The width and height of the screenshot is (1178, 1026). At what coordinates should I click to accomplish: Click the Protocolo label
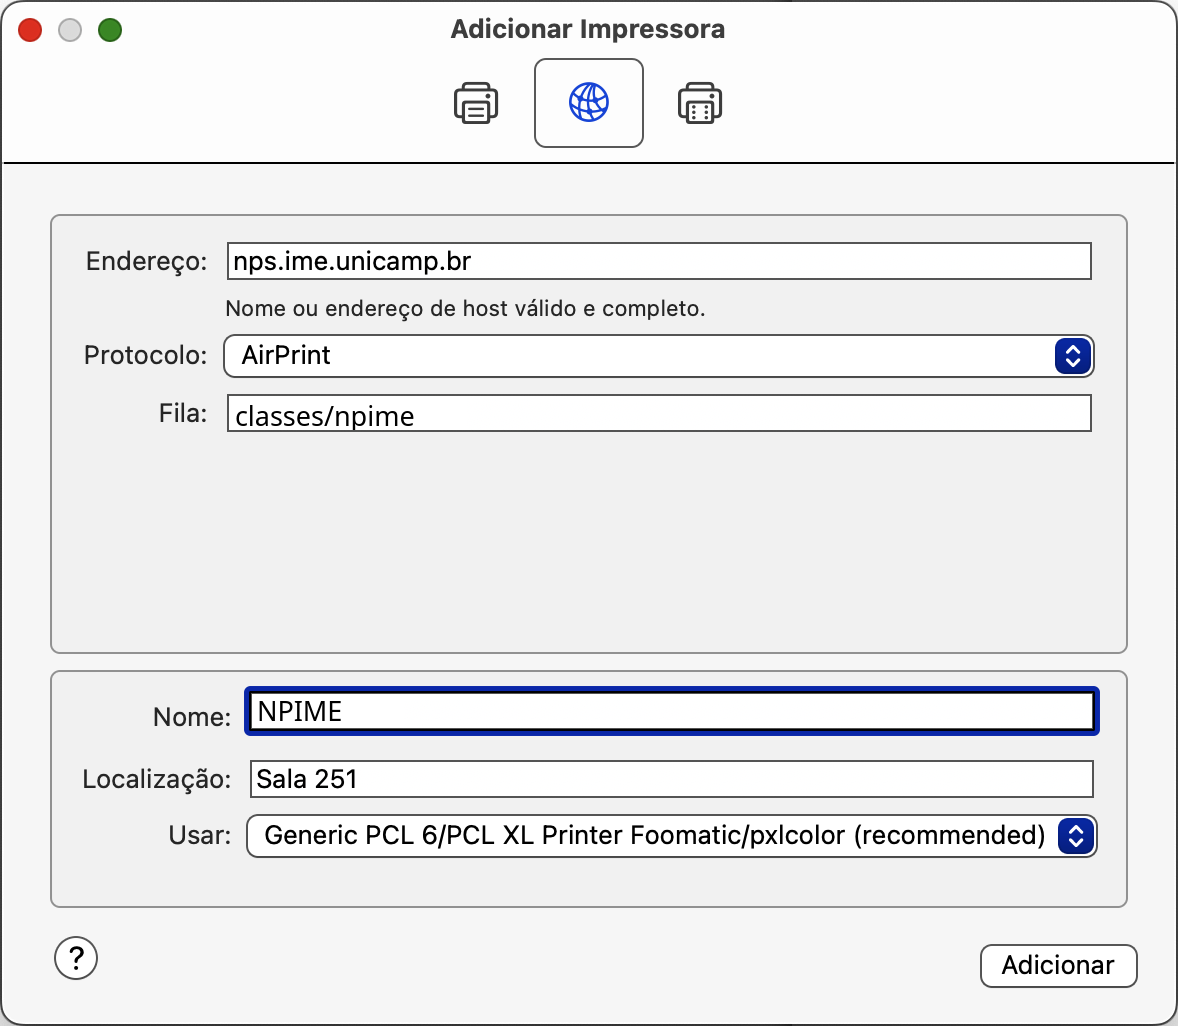pyautogui.click(x=145, y=355)
